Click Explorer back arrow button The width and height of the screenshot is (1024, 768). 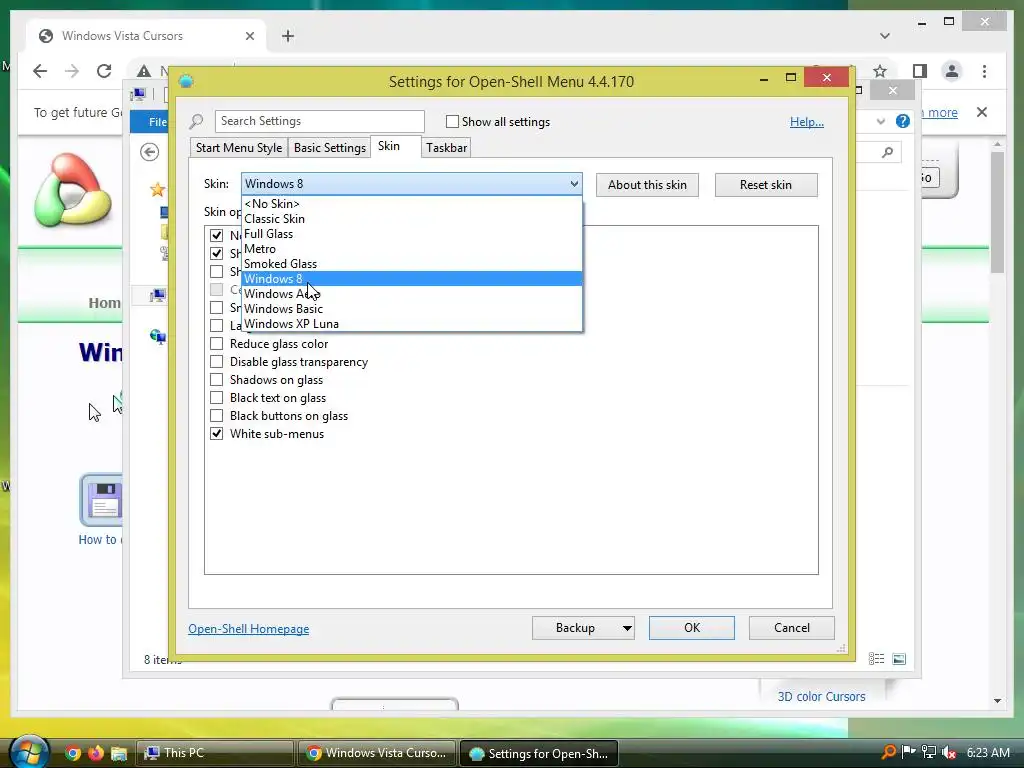click(x=150, y=152)
